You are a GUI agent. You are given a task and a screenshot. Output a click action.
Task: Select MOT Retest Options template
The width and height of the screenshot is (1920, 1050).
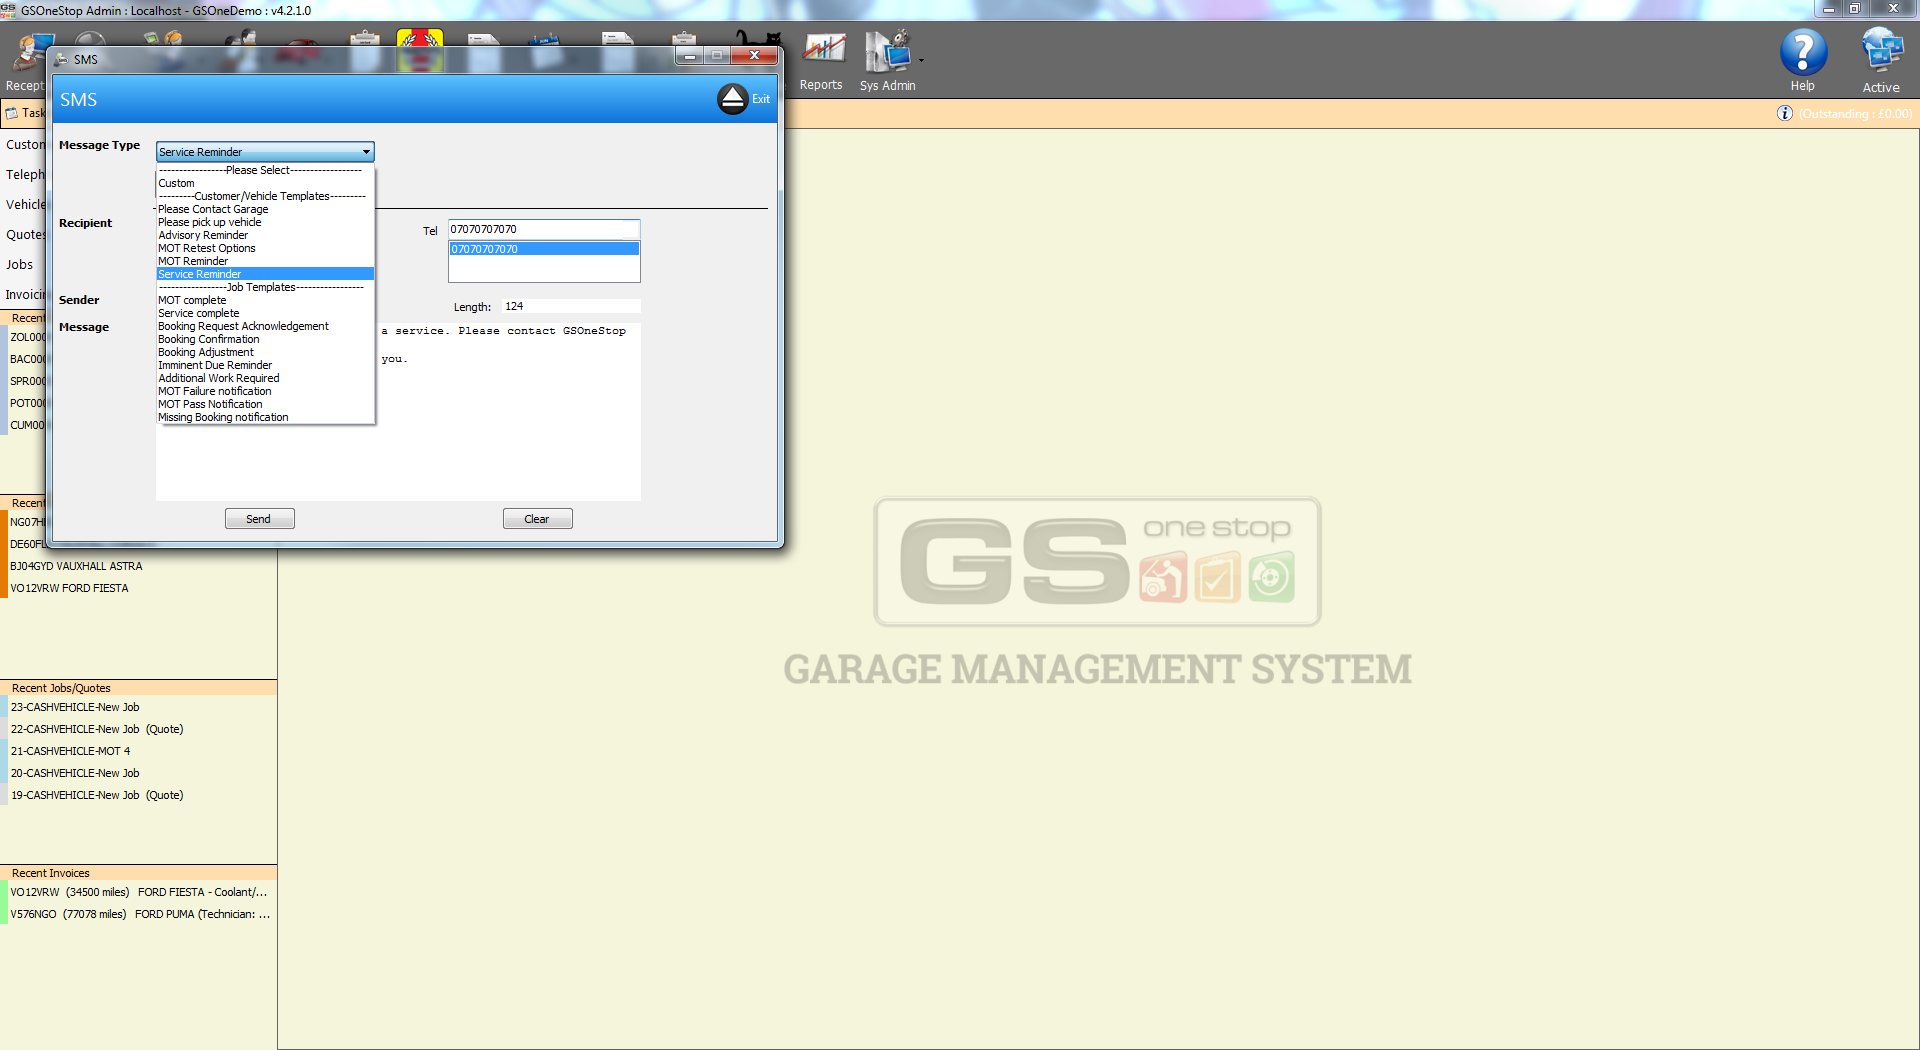[x=266, y=248]
